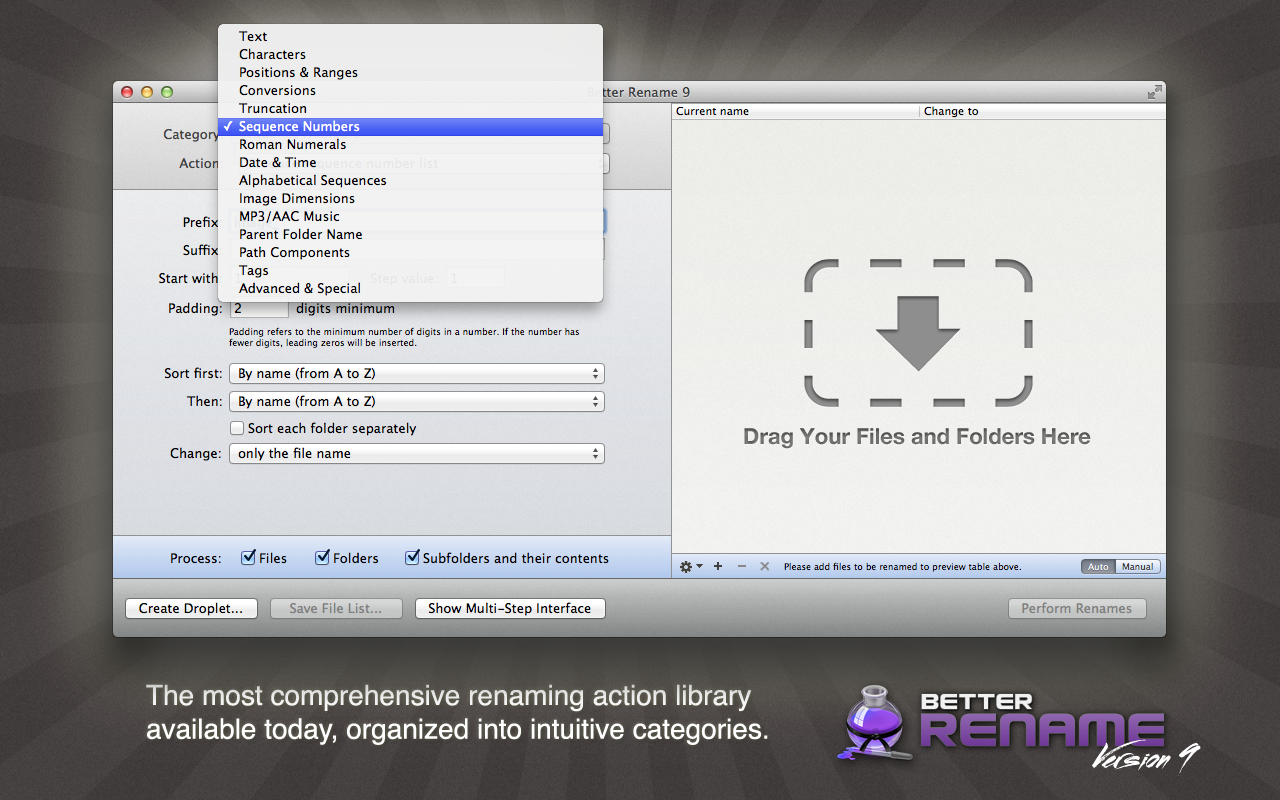Click the plus icon to add files

point(718,566)
